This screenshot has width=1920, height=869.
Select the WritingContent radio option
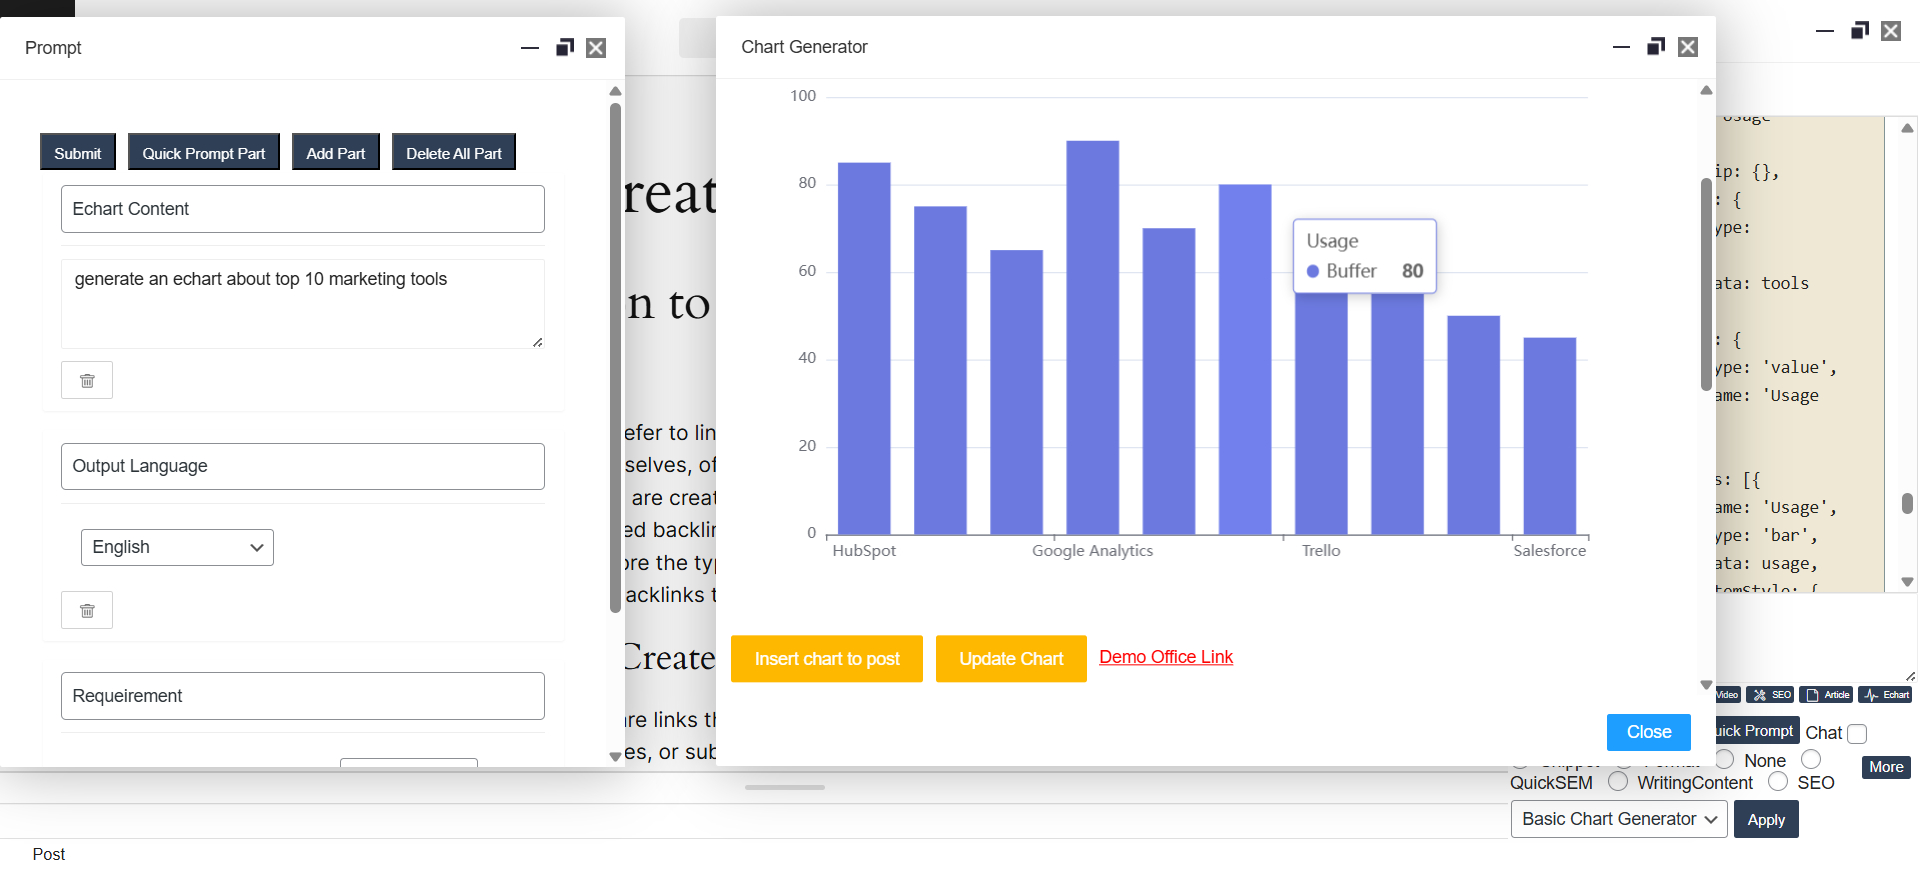pos(1618,782)
